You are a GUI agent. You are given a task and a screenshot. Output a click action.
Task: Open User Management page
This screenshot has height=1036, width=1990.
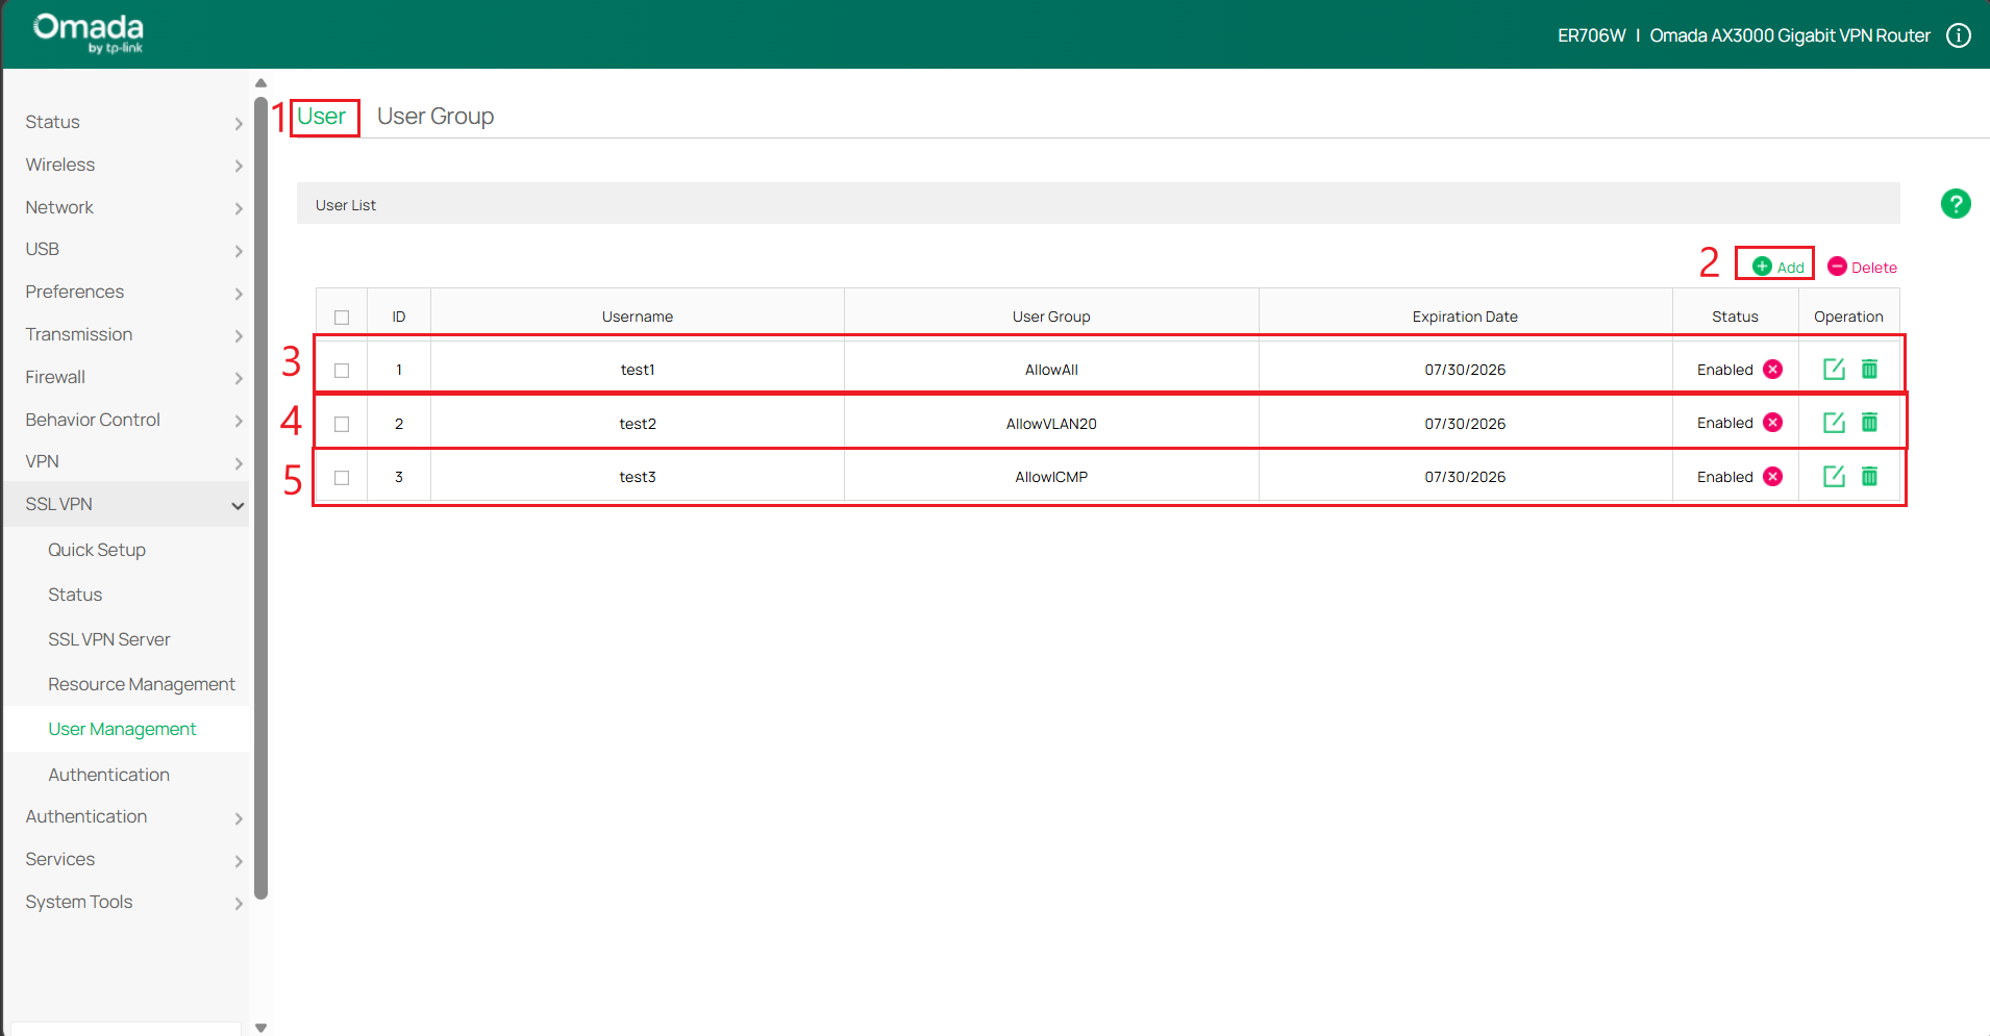click(x=122, y=730)
